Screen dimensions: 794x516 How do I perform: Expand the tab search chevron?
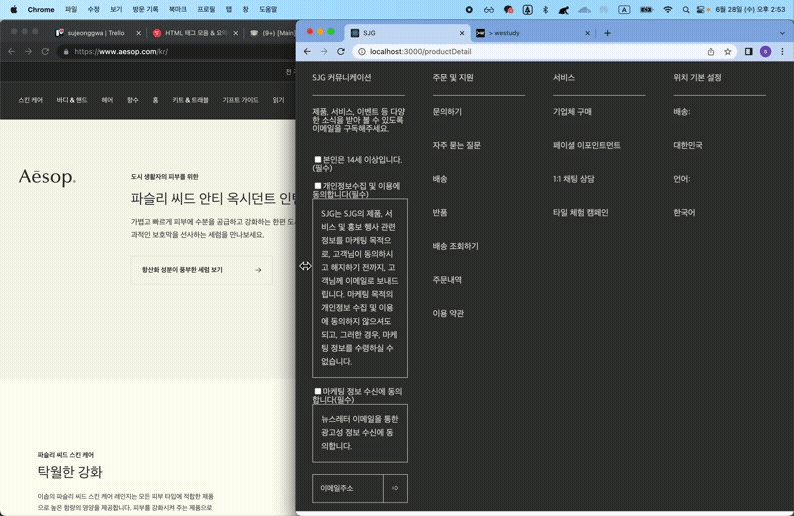click(x=782, y=33)
